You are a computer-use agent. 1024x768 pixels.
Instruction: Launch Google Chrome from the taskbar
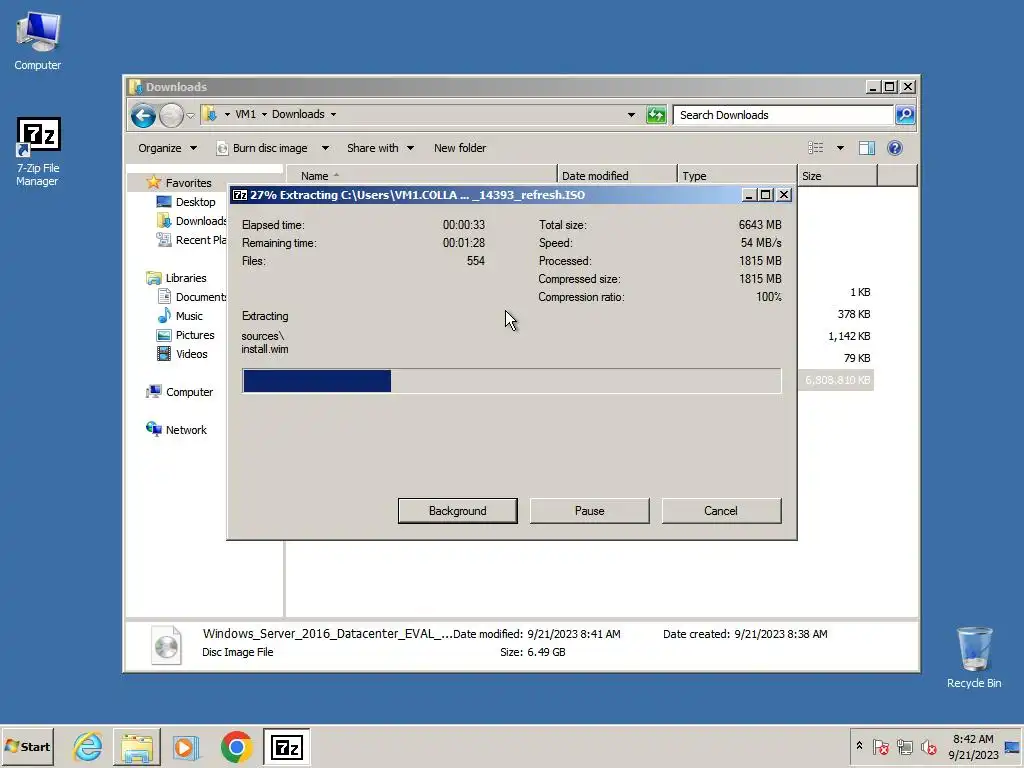coord(236,747)
